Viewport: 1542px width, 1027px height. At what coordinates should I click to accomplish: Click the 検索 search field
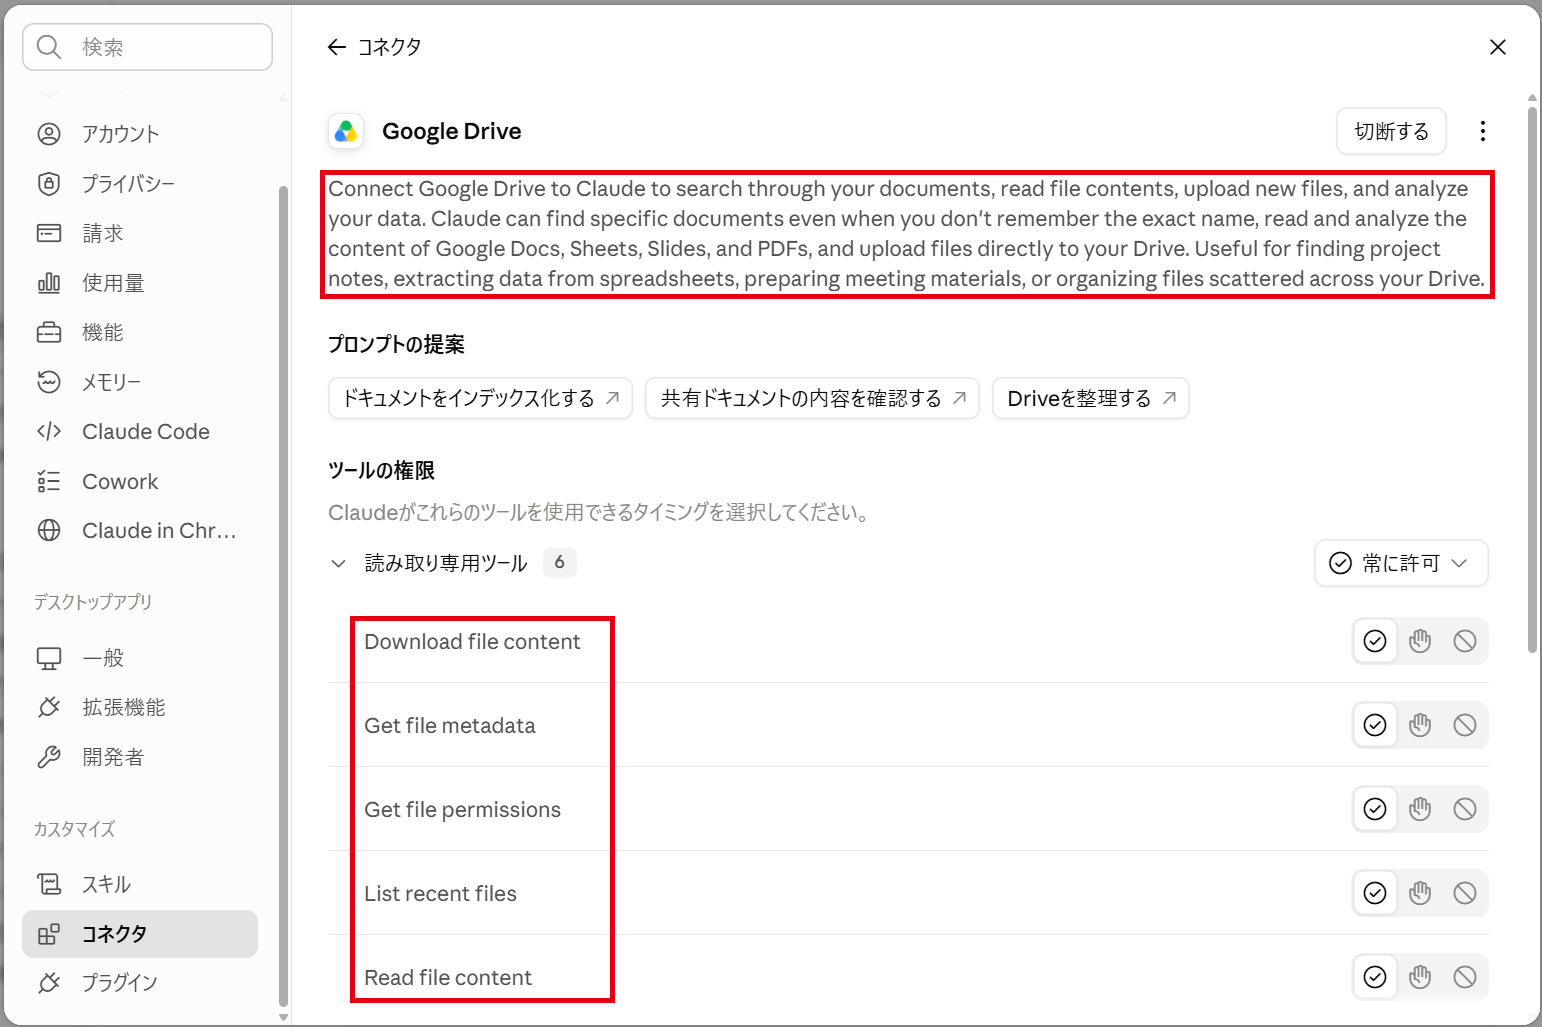coord(147,47)
